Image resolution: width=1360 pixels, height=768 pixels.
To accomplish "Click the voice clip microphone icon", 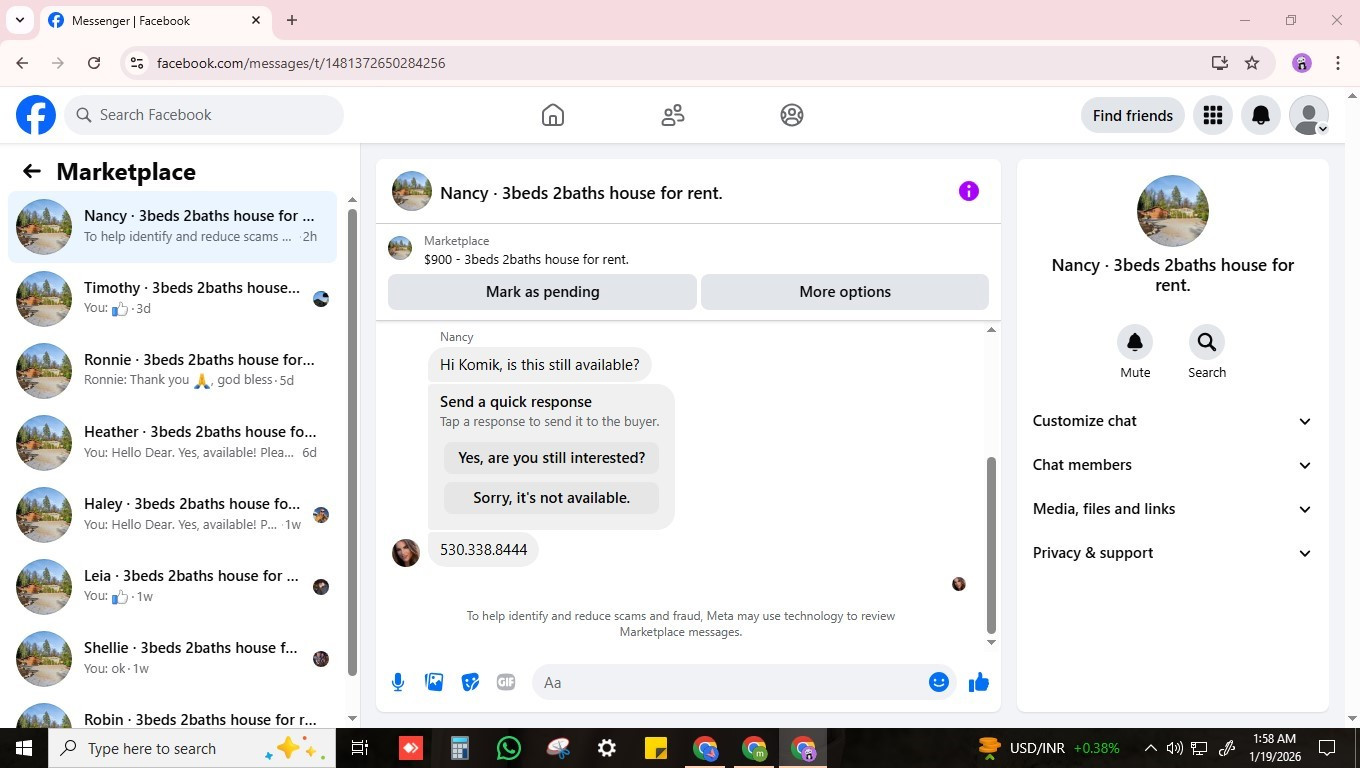I will coord(398,682).
